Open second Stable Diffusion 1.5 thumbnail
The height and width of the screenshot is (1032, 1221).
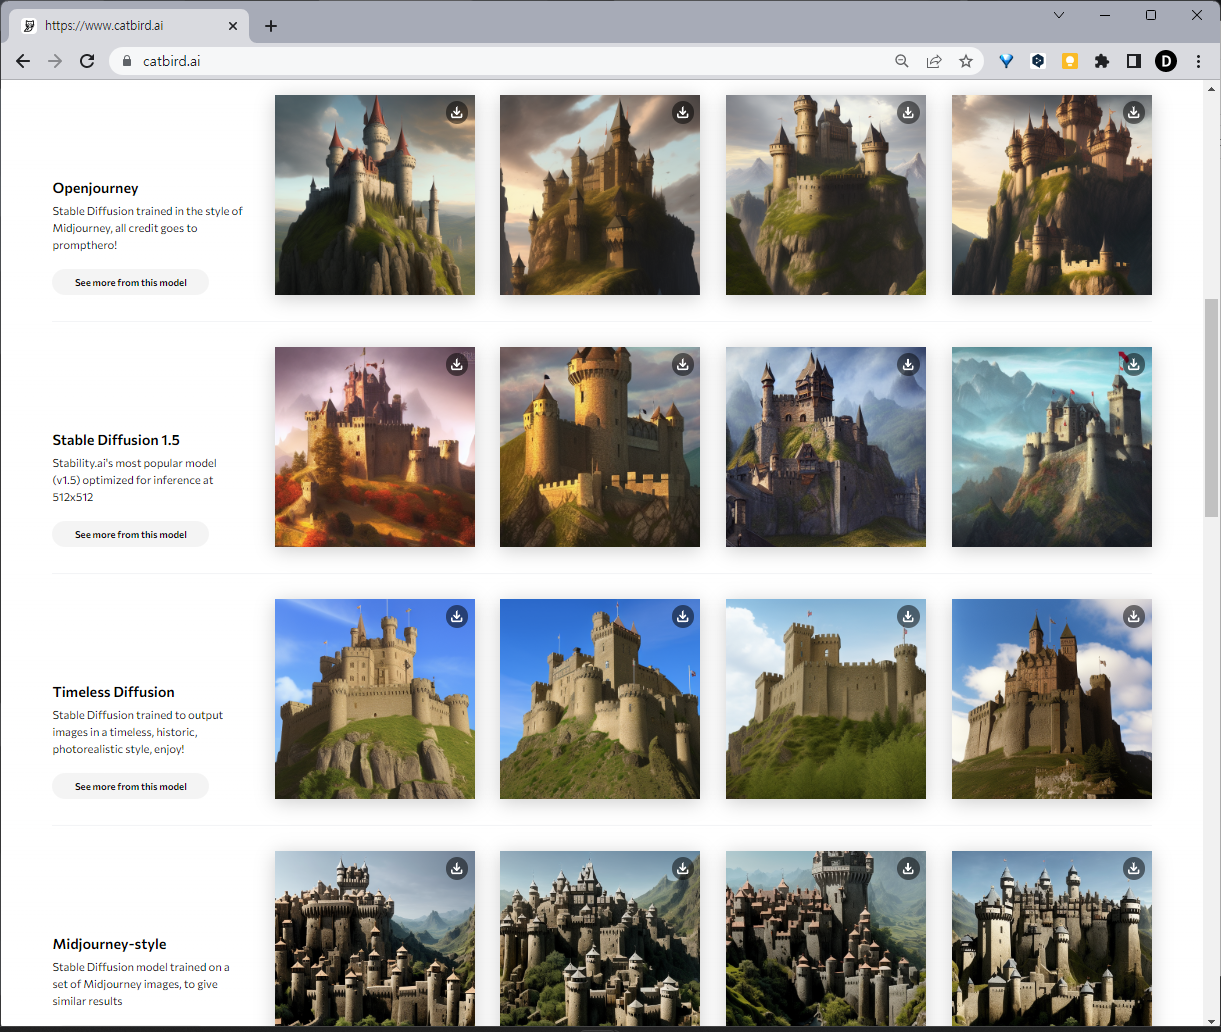click(x=600, y=447)
